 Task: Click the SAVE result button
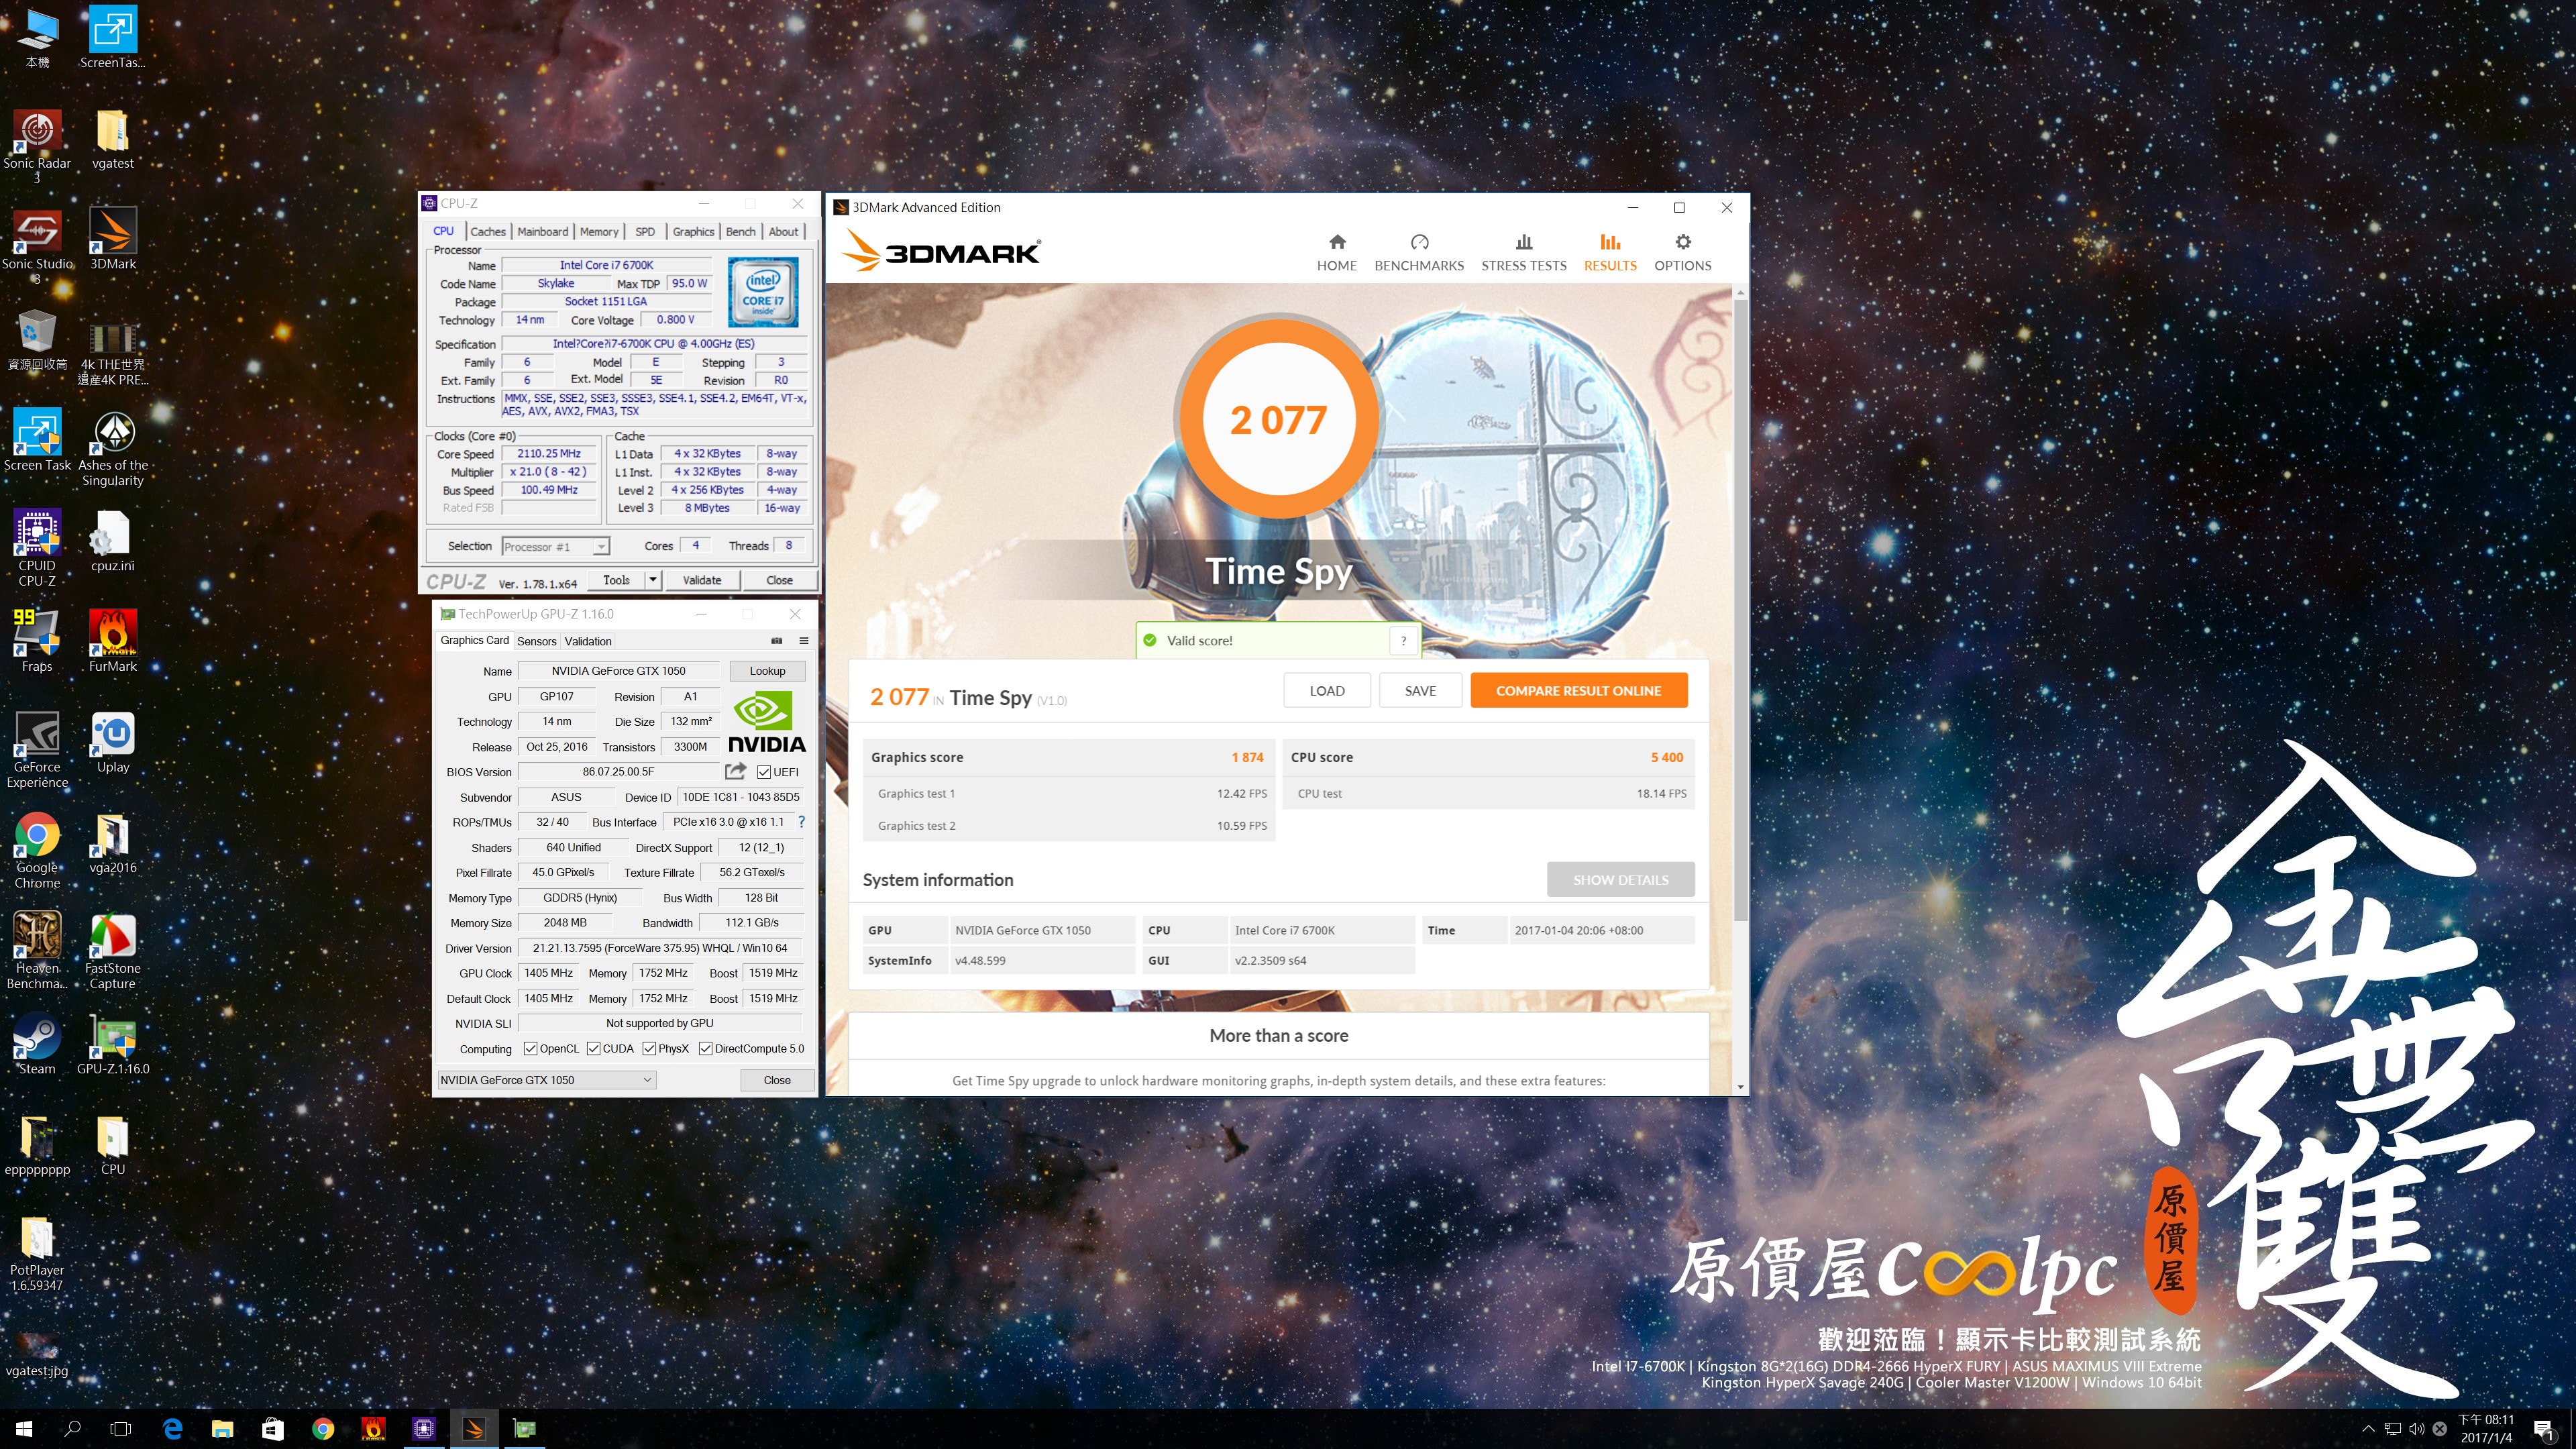[1420, 690]
